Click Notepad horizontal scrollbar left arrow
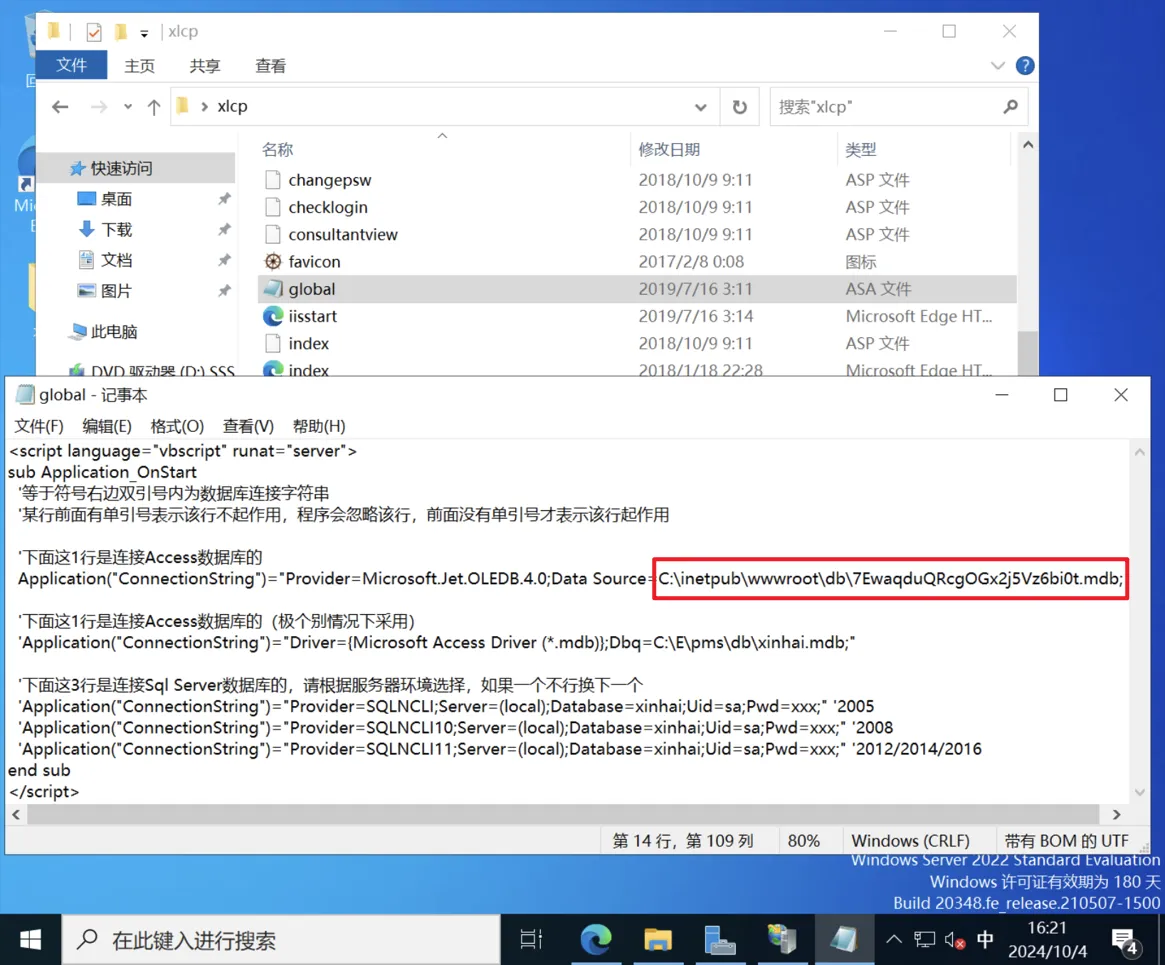Viewport: 1165px width, 965px height. click(x=16, y=815)
